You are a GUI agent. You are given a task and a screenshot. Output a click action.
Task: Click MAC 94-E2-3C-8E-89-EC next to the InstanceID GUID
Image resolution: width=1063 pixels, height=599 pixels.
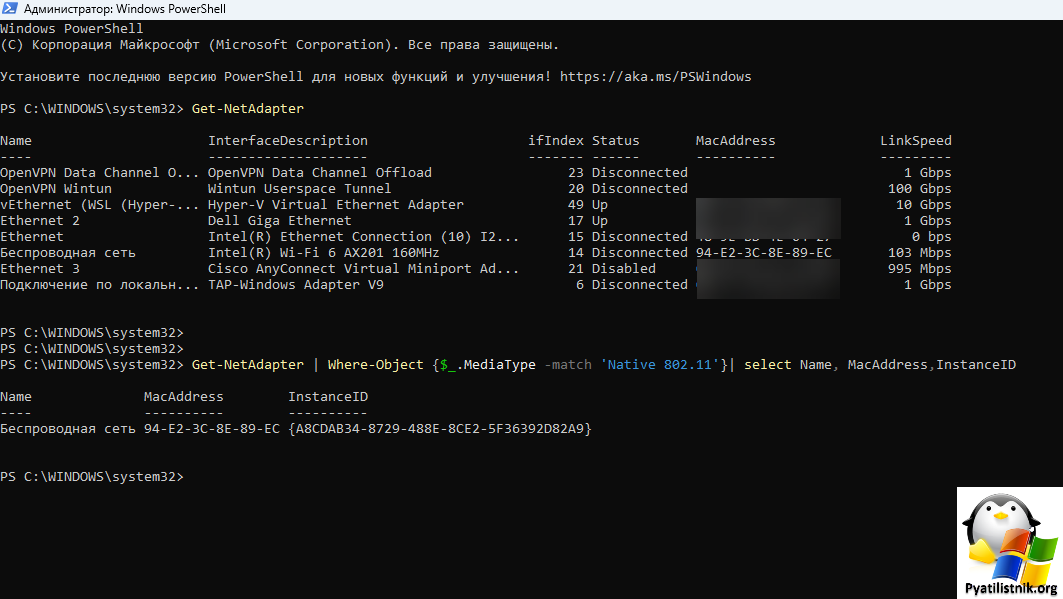click(212, 429)
